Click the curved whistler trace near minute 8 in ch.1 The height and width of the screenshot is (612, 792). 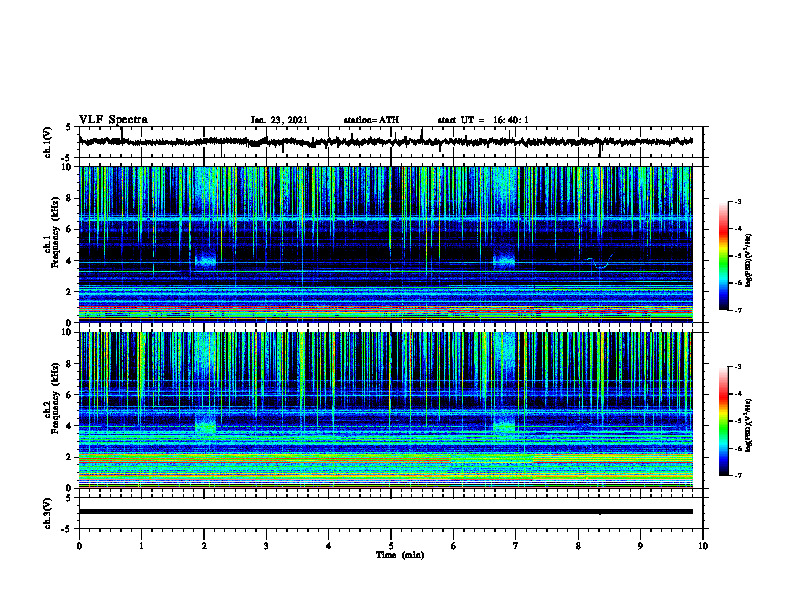pyautogui.click(x=600, y=262)
